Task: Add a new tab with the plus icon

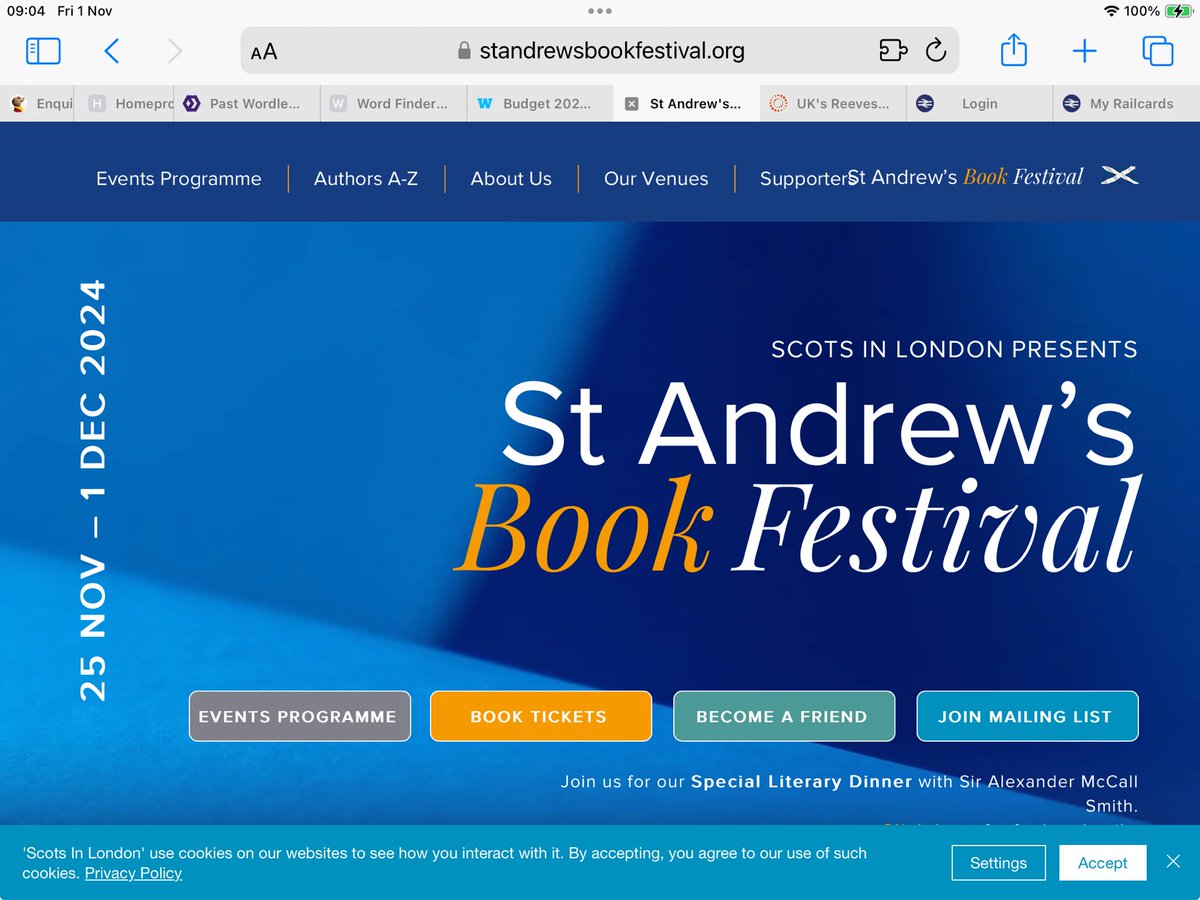Action: tap(1085, 51)
